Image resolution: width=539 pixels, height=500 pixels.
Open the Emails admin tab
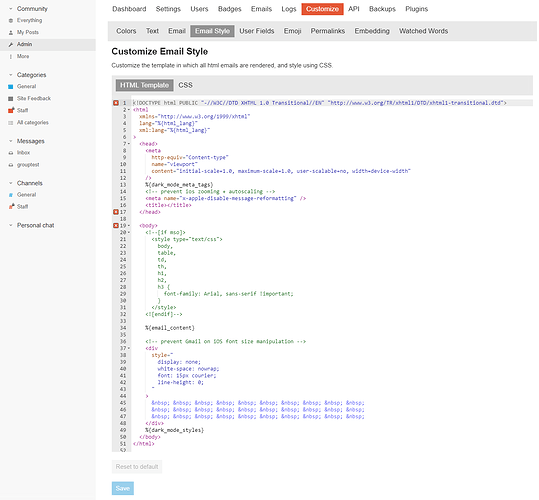coord(261,9)
